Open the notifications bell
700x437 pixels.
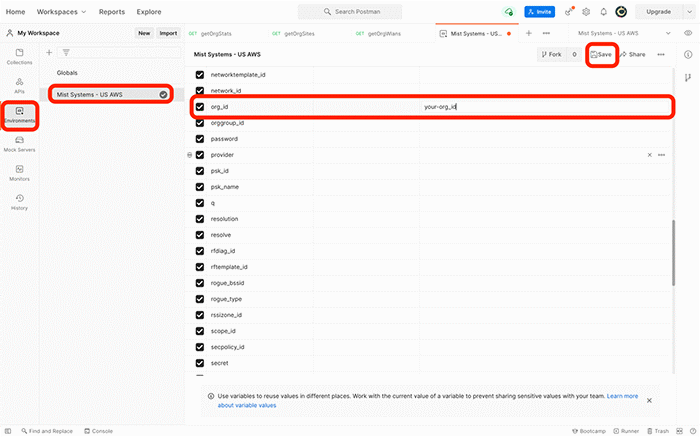(603, 12)
